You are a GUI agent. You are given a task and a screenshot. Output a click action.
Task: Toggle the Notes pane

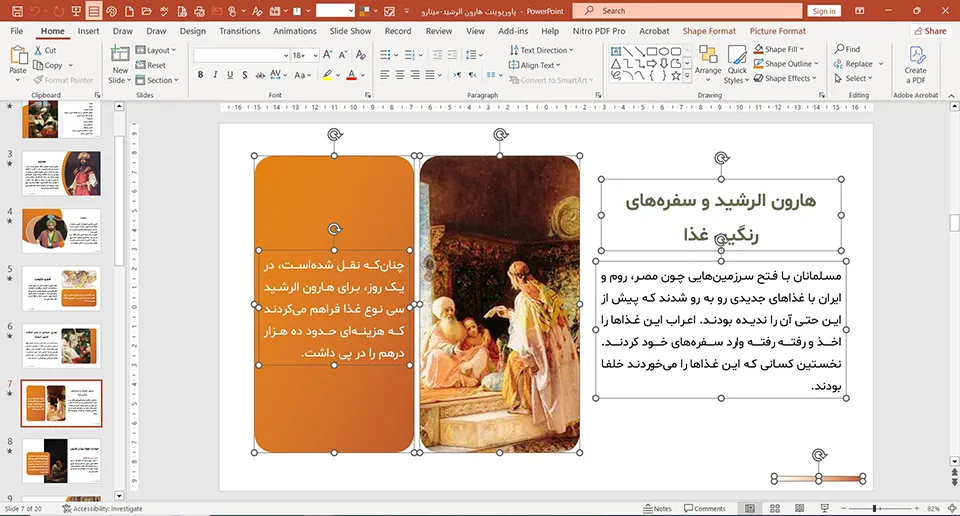[x=658, y=509]
